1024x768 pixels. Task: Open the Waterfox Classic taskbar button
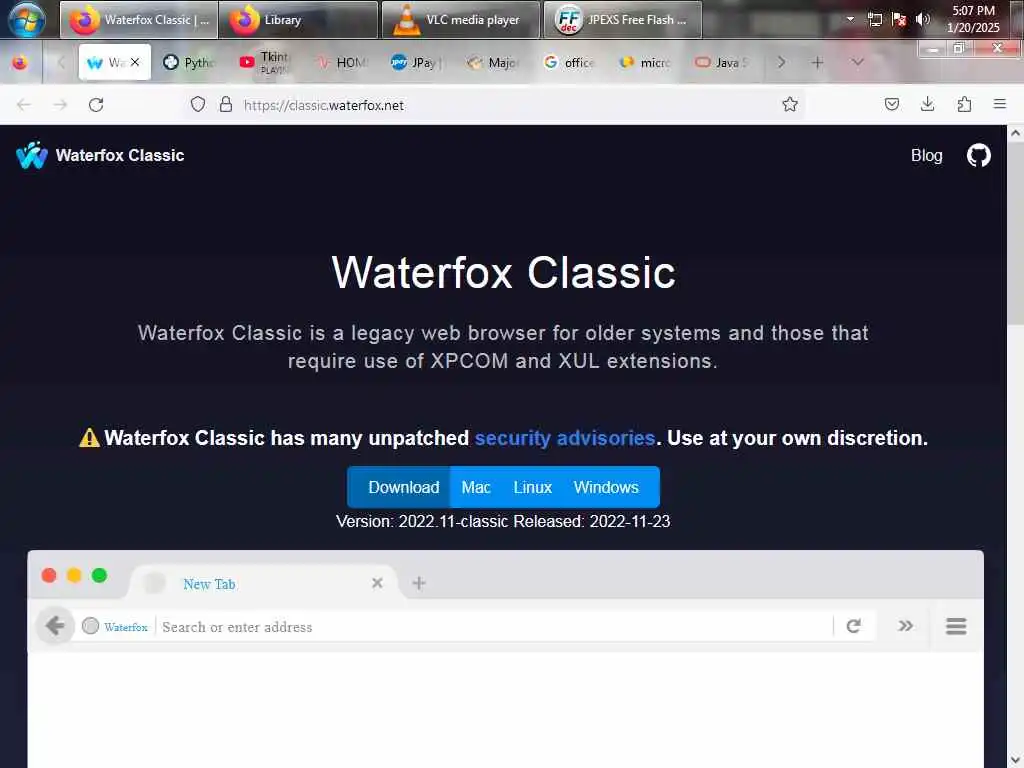tap(139, 20)
